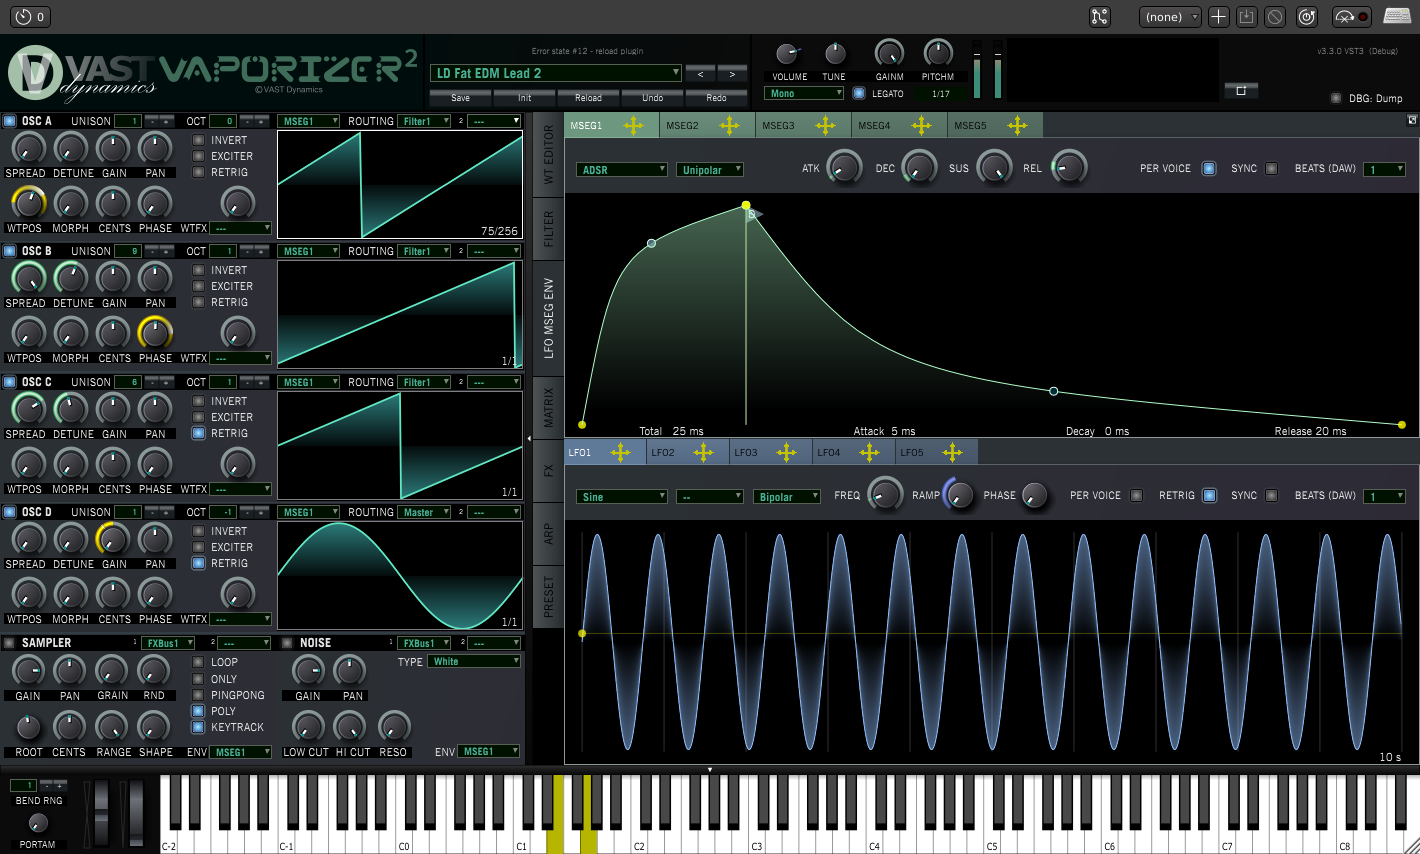Image resolution: width=1420 pixels, height=854 pixels.
Task: Enable the INVERT checkbox for OSC B
Action: coord(199,270)
